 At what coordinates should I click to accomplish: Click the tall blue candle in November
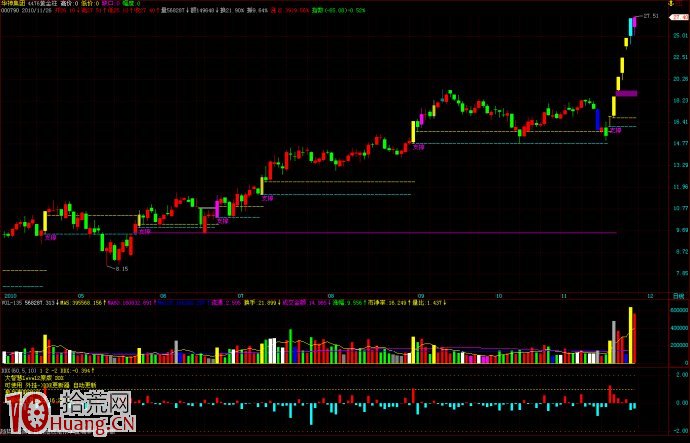click(598, 120)
